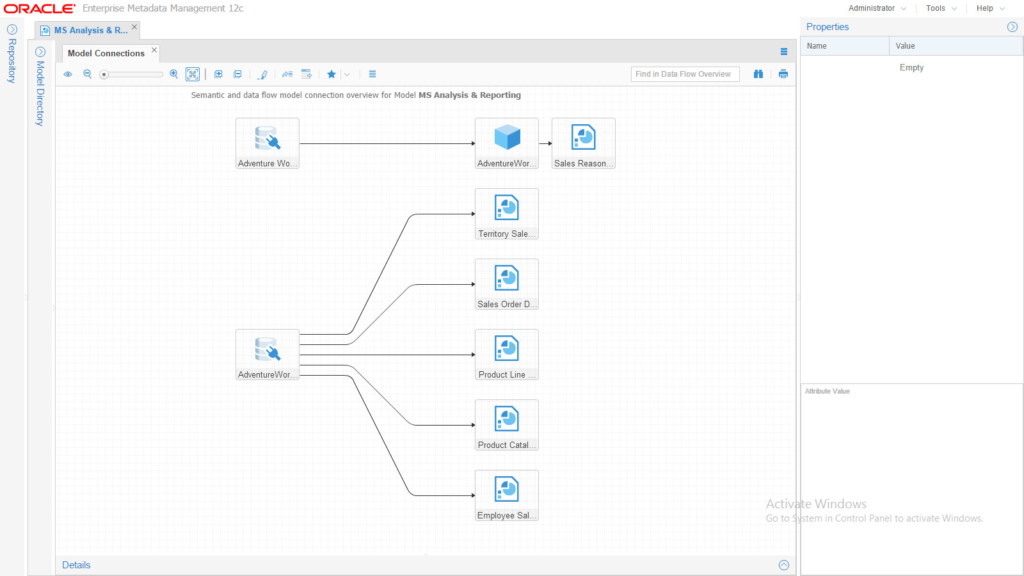Select the Employee Sal... report node
The width and height of the screenshot is (1024, 576).
(x=507, y=496)
